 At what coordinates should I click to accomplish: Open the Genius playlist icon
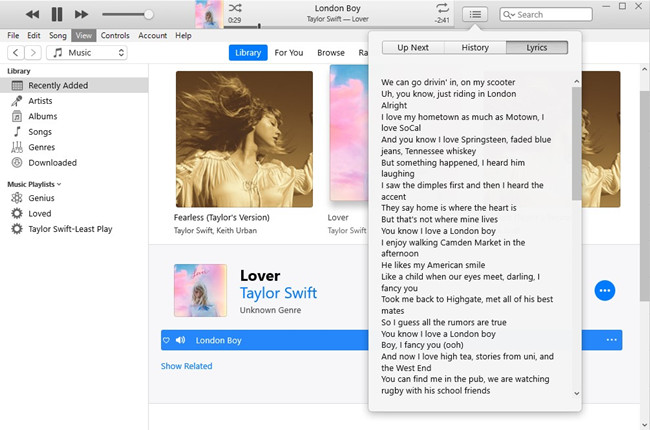pos(17,198)
